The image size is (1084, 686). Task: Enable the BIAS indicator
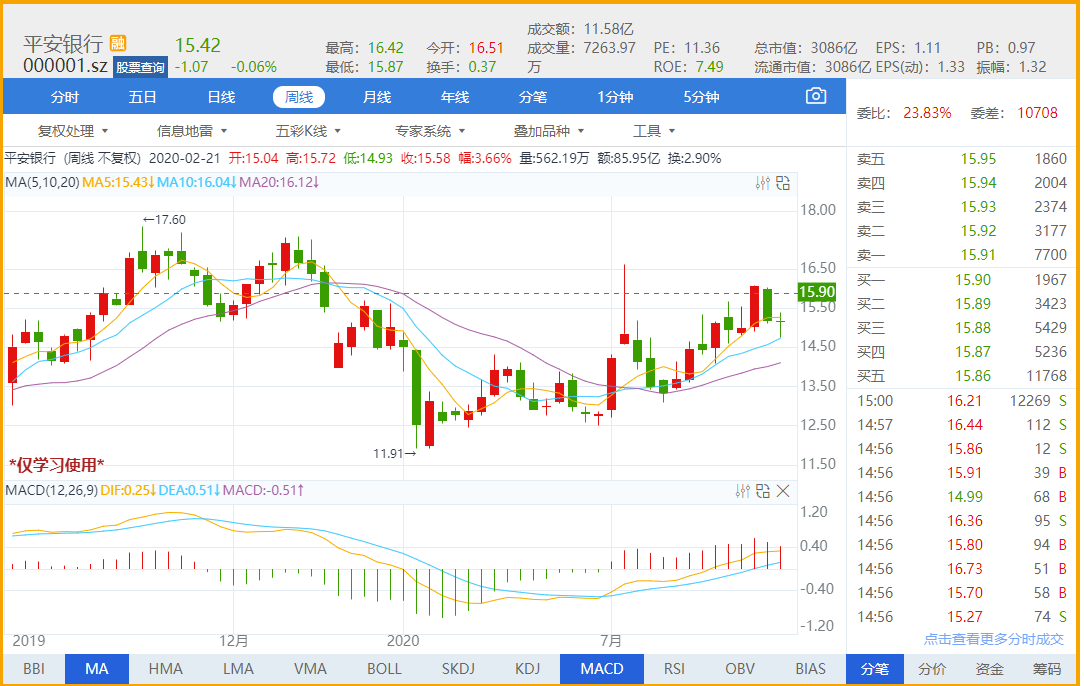pyautogui.click(x=810, y=669)
